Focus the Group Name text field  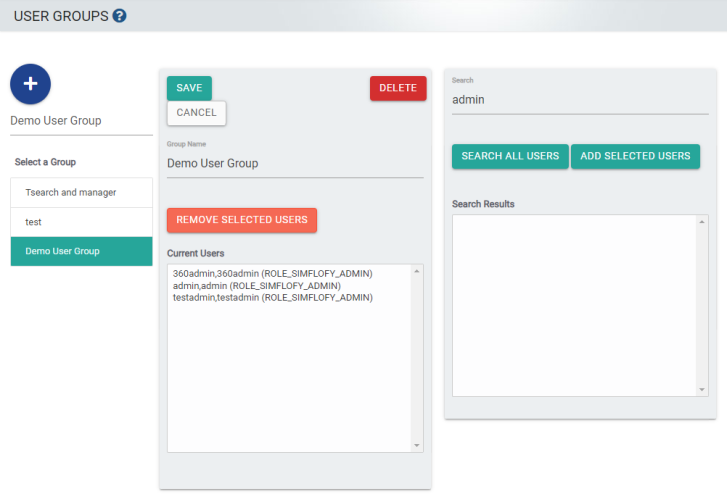point(295,164)
